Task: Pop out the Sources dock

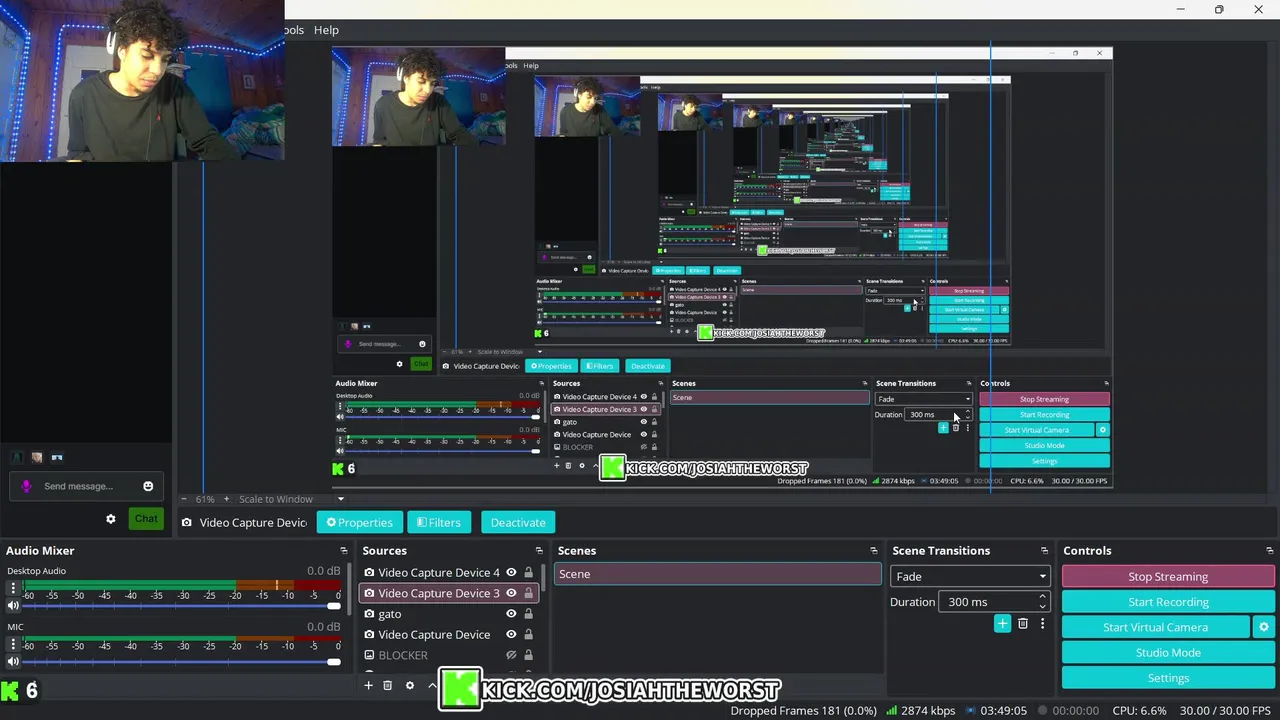Action: pyautogui.click(x=539, y=551)
